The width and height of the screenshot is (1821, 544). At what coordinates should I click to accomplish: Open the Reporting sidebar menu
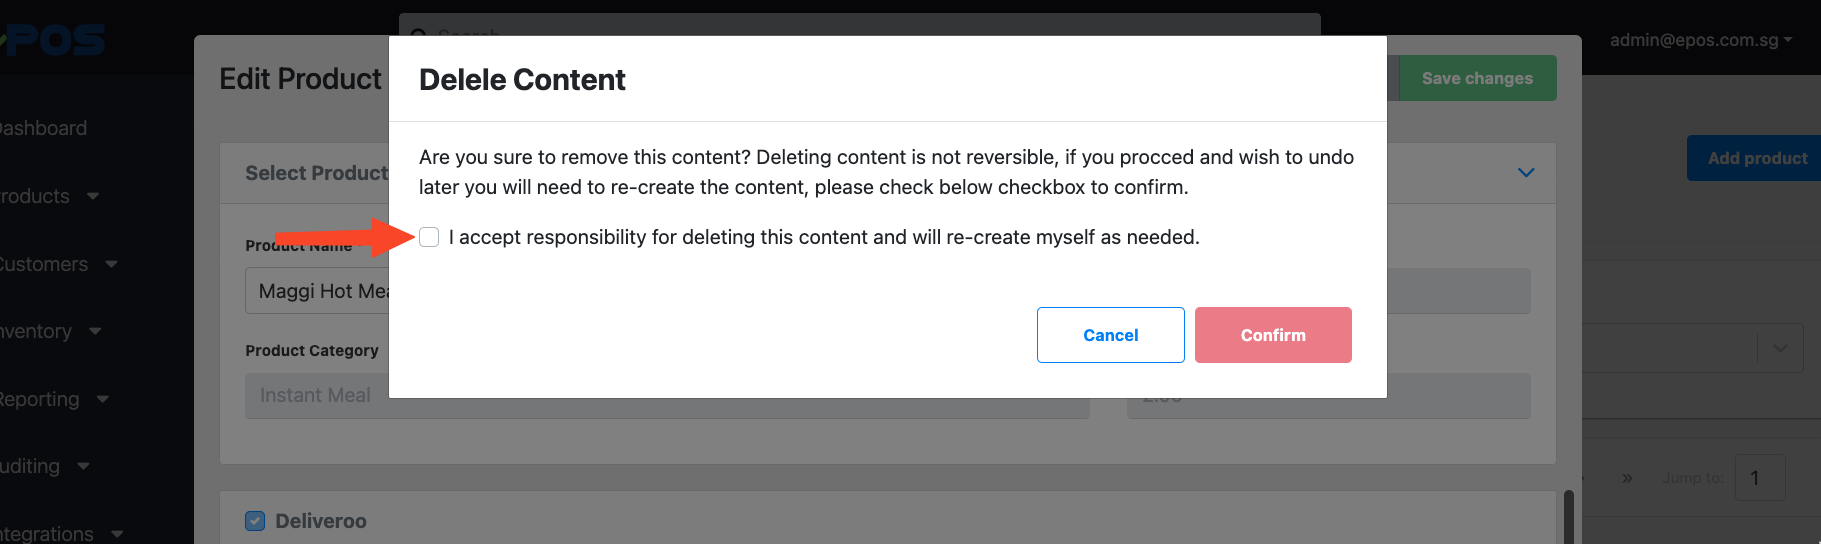(x=54, y=399)
